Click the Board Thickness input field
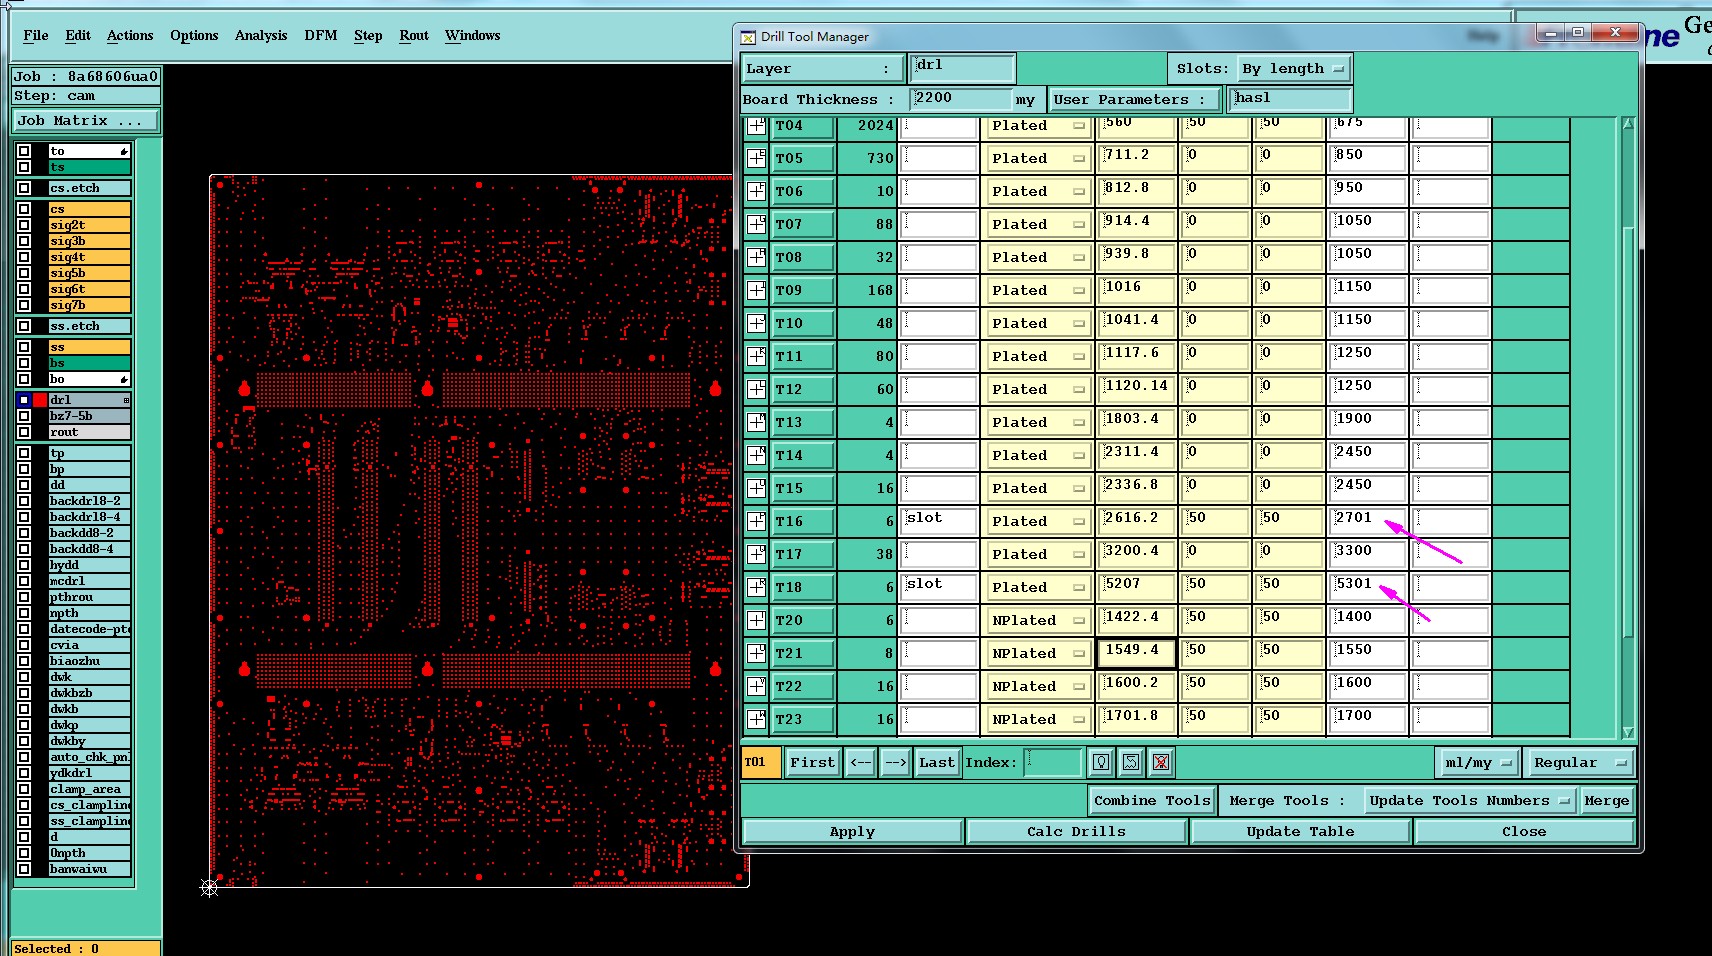This screenshot has height=956, width=1712. [x=960, y=99]
